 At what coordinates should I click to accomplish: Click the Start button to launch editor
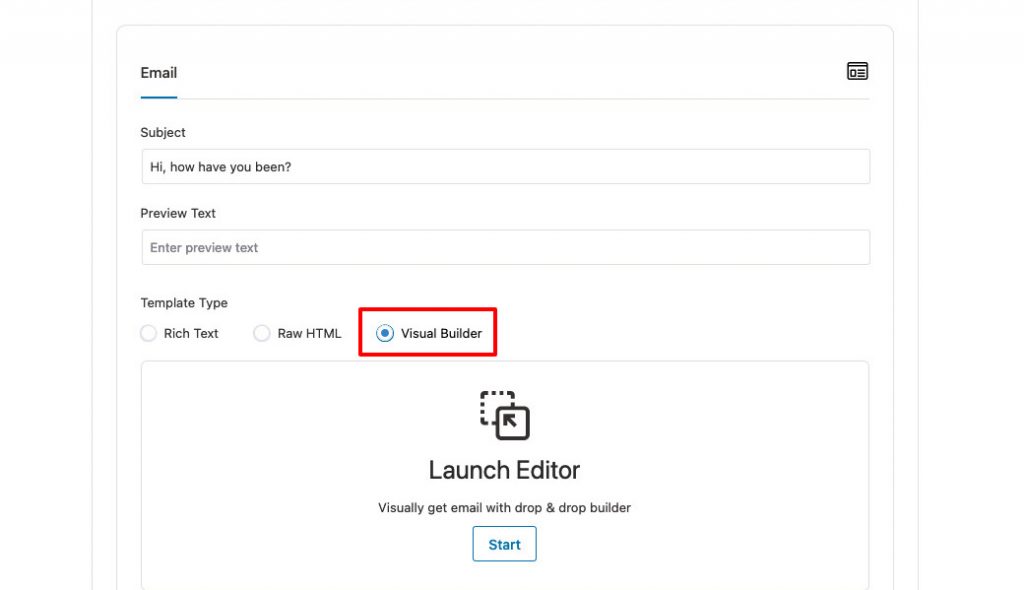504,544
